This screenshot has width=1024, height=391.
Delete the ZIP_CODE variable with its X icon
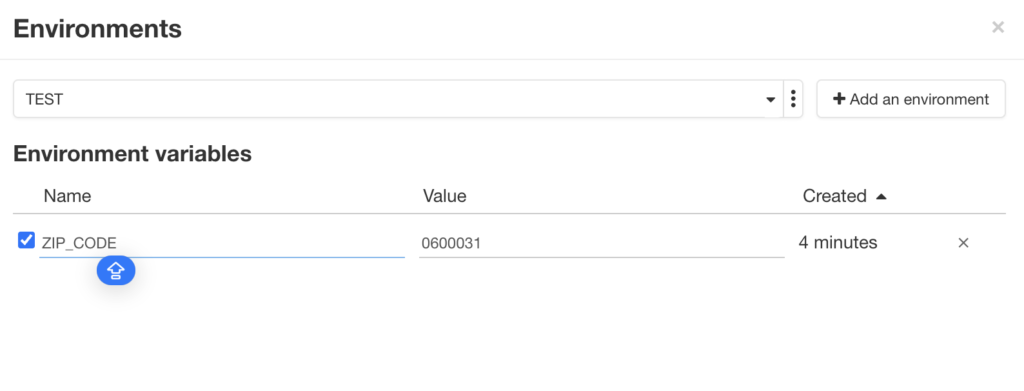(x=963, y=243)
